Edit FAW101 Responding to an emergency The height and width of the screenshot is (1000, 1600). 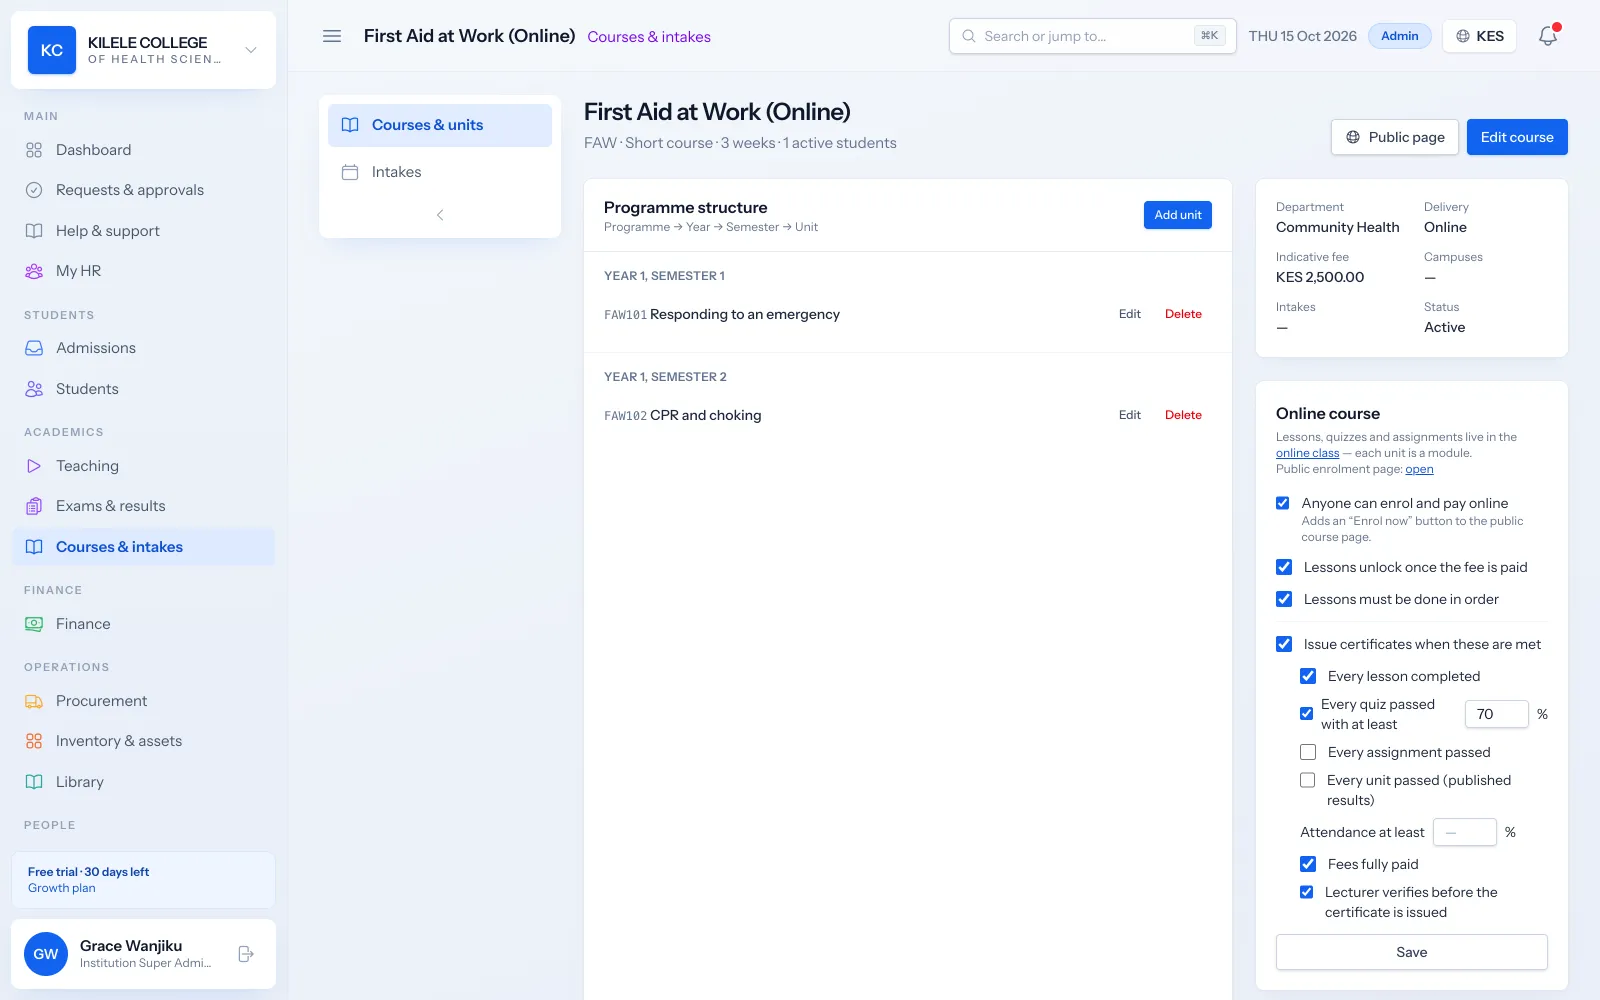pos(1130,314)
